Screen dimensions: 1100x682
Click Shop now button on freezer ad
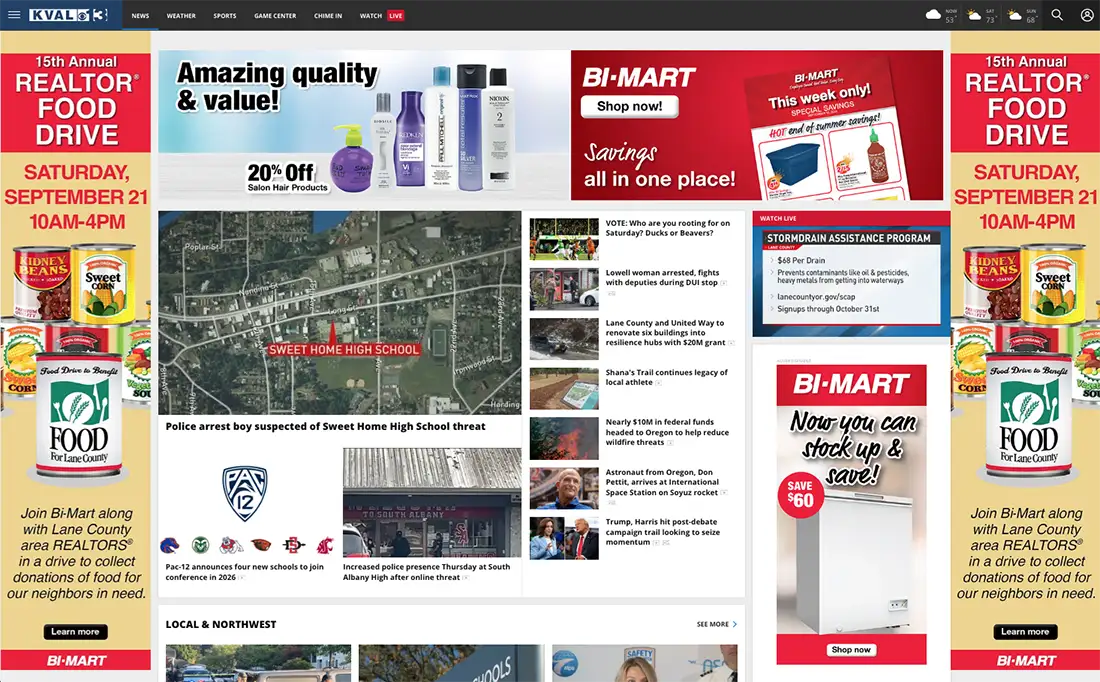(x=851, y=650)
